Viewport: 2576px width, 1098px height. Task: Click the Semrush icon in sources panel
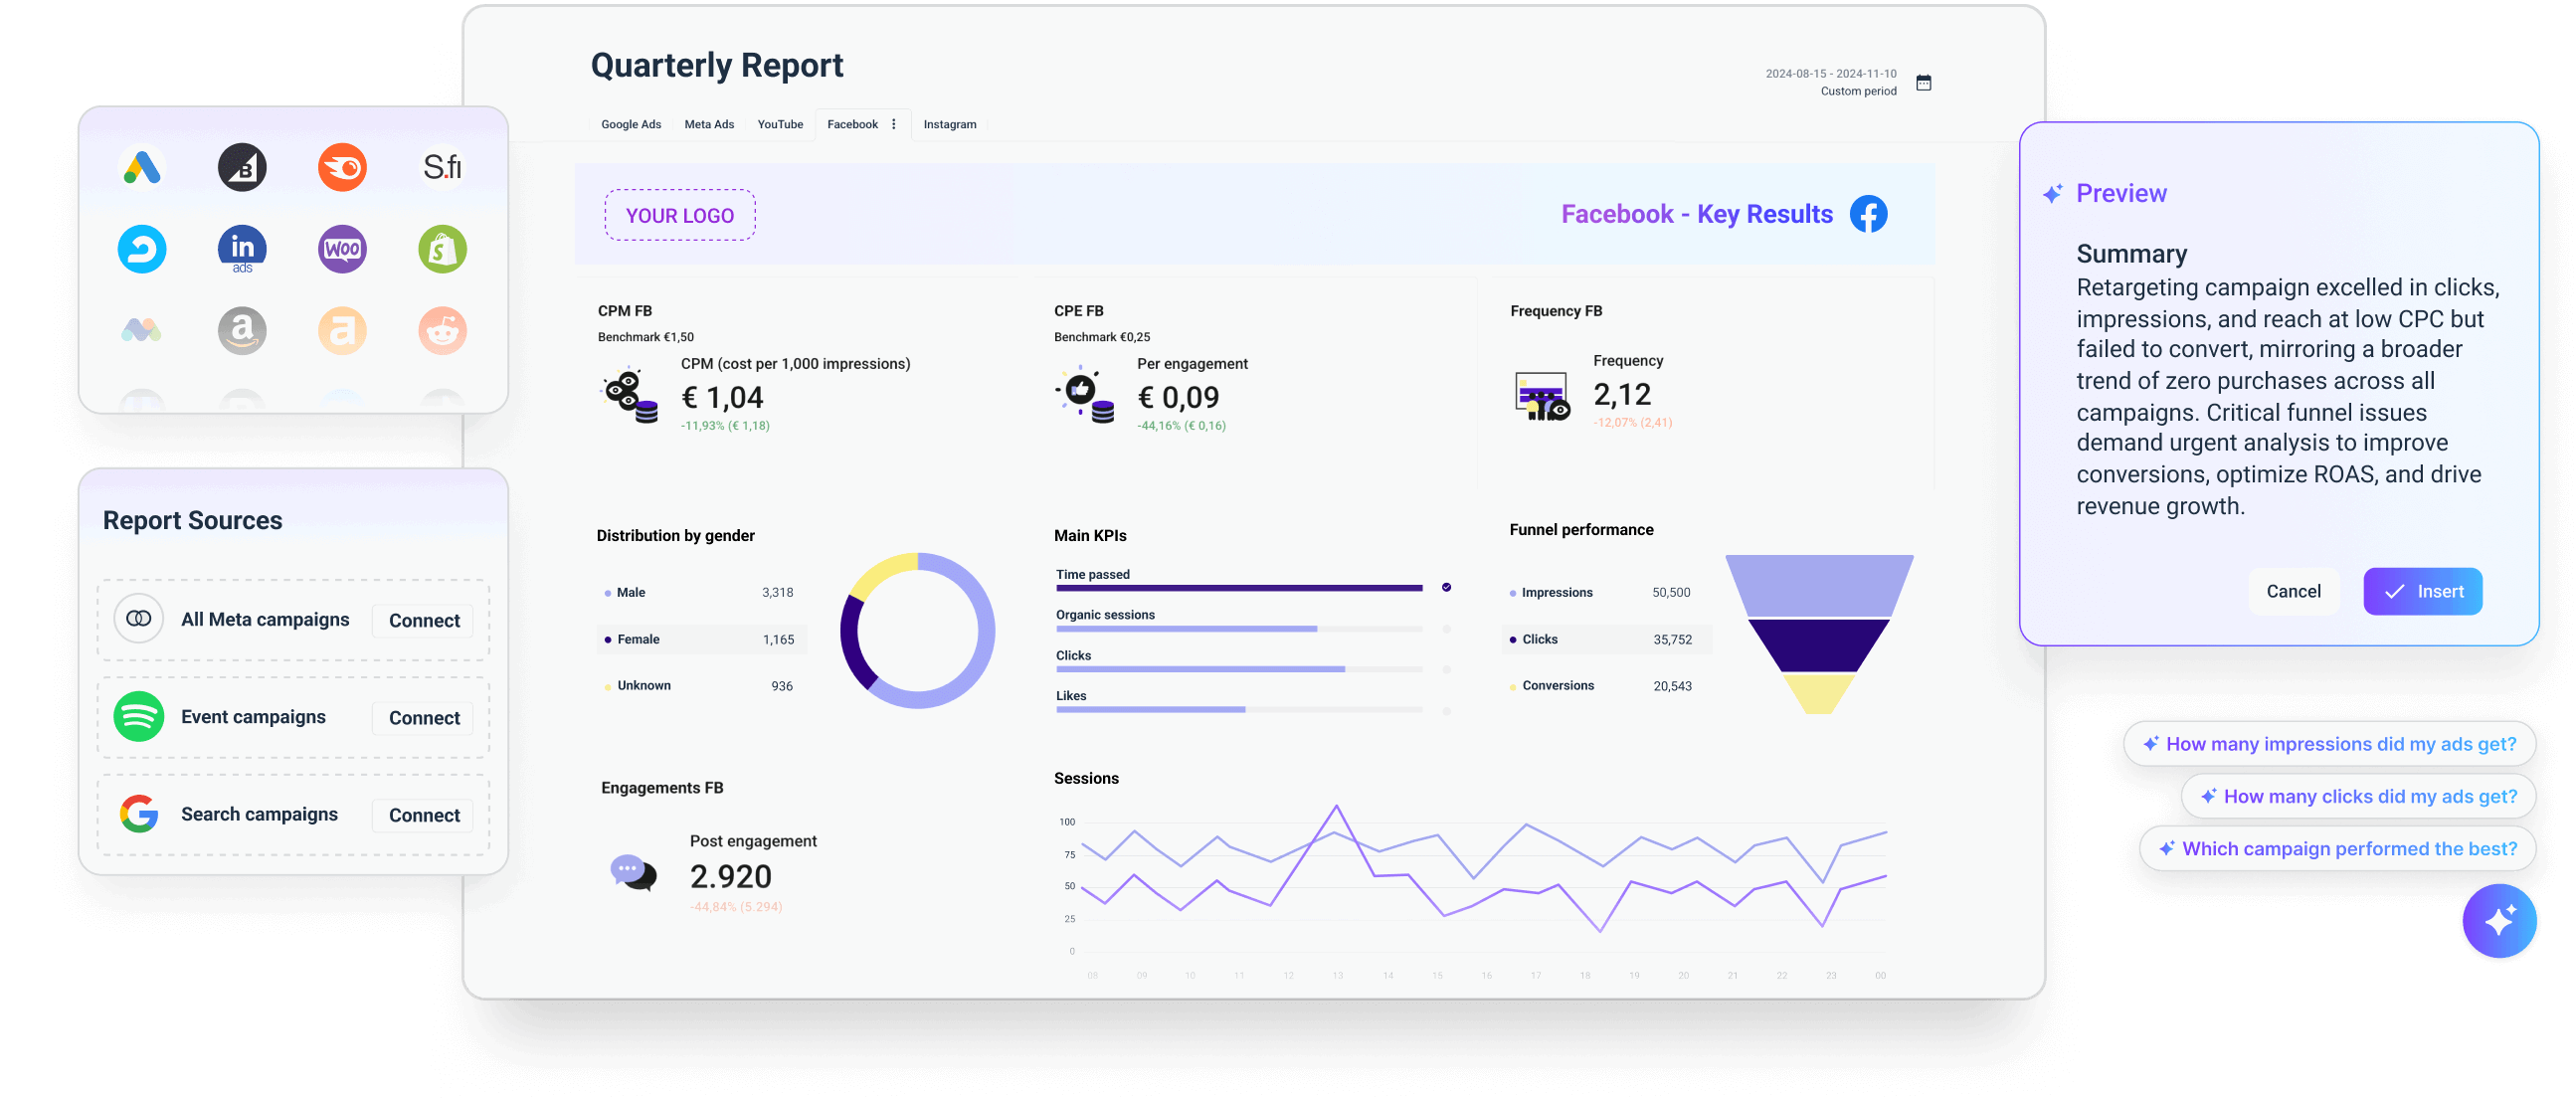[x=342, y=167]
